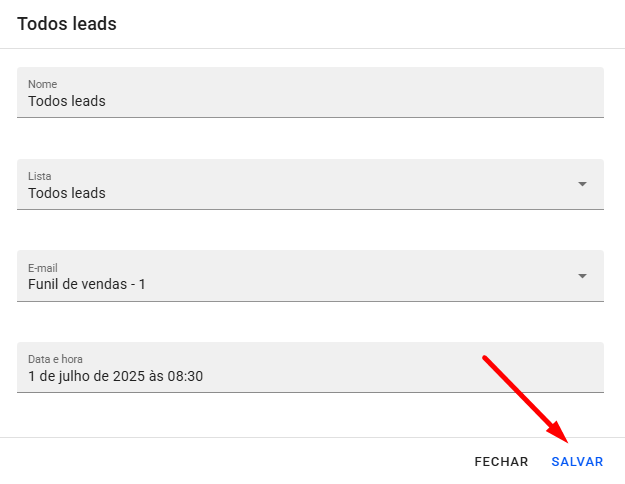Click the 'Nome' field label

(x=42, y=84)
